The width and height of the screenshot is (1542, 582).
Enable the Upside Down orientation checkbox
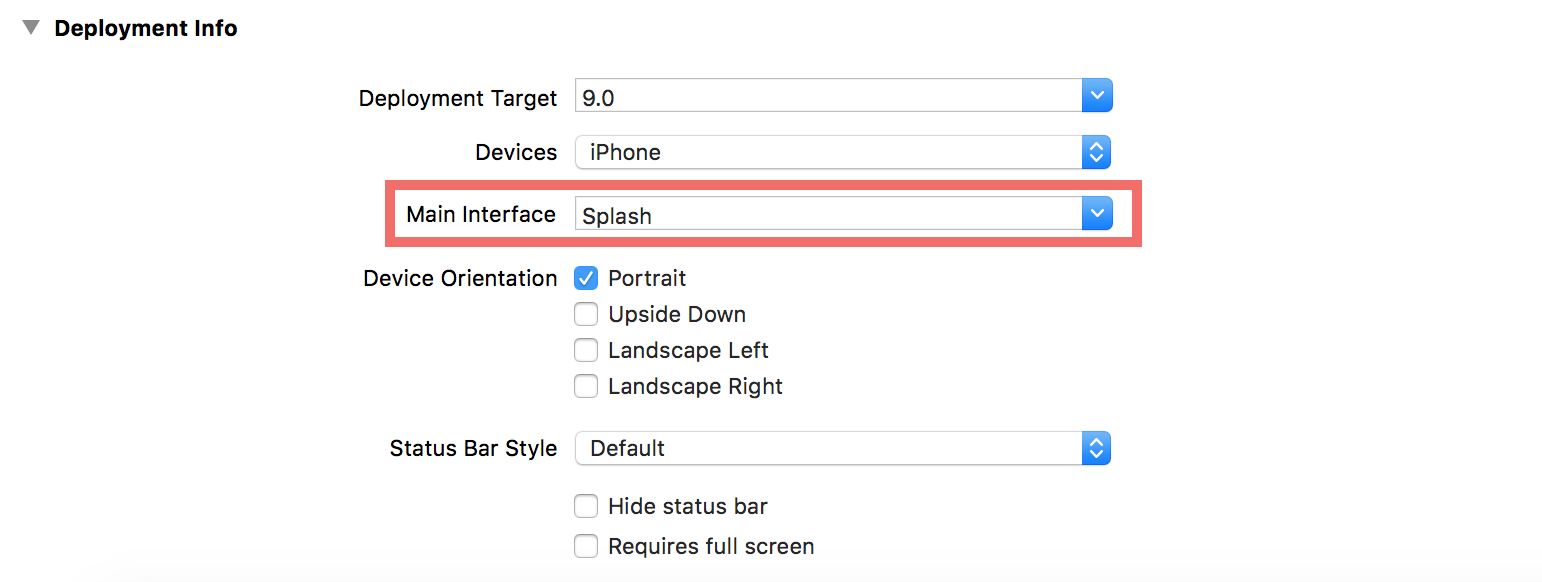tap(586, 314)
